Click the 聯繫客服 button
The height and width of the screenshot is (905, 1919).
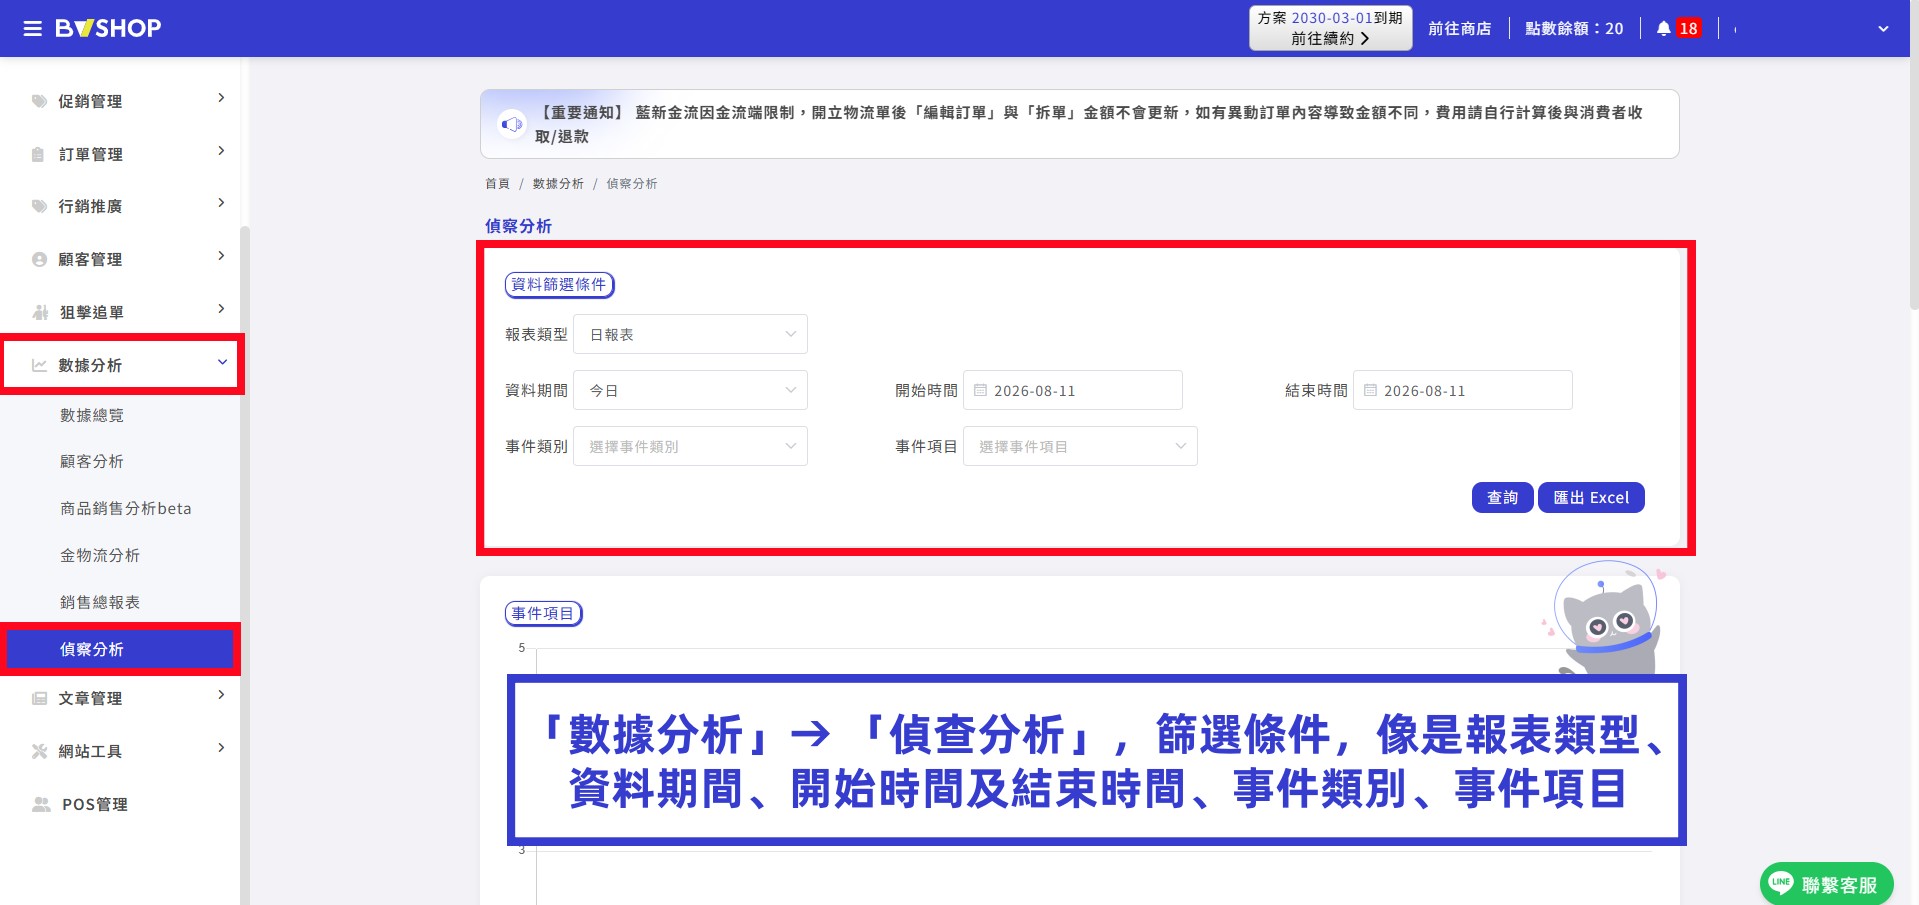tap(1826, 884)
